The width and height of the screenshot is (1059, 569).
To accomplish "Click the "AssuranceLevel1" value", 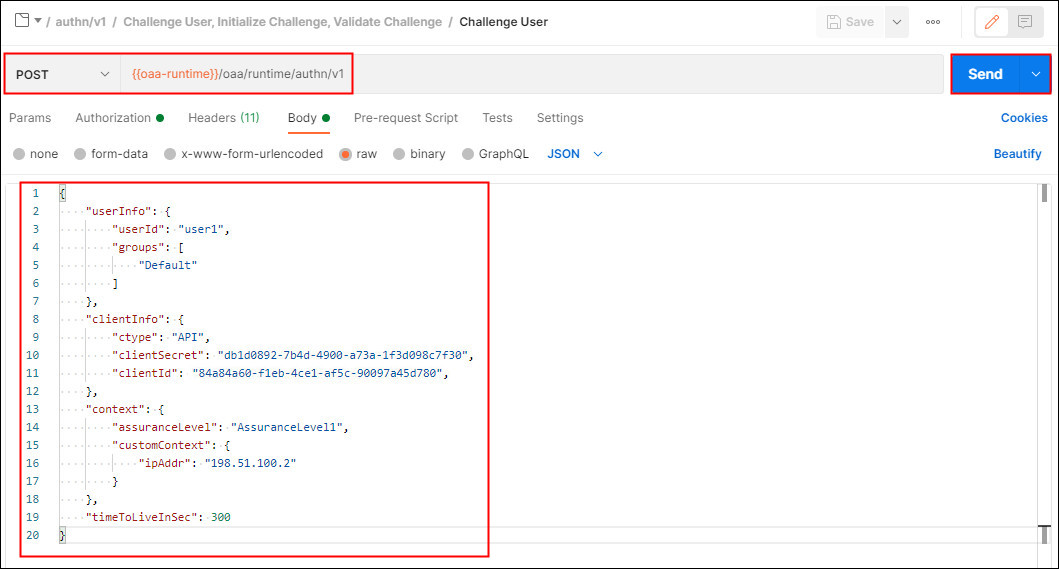I will (x=287, y=427).
